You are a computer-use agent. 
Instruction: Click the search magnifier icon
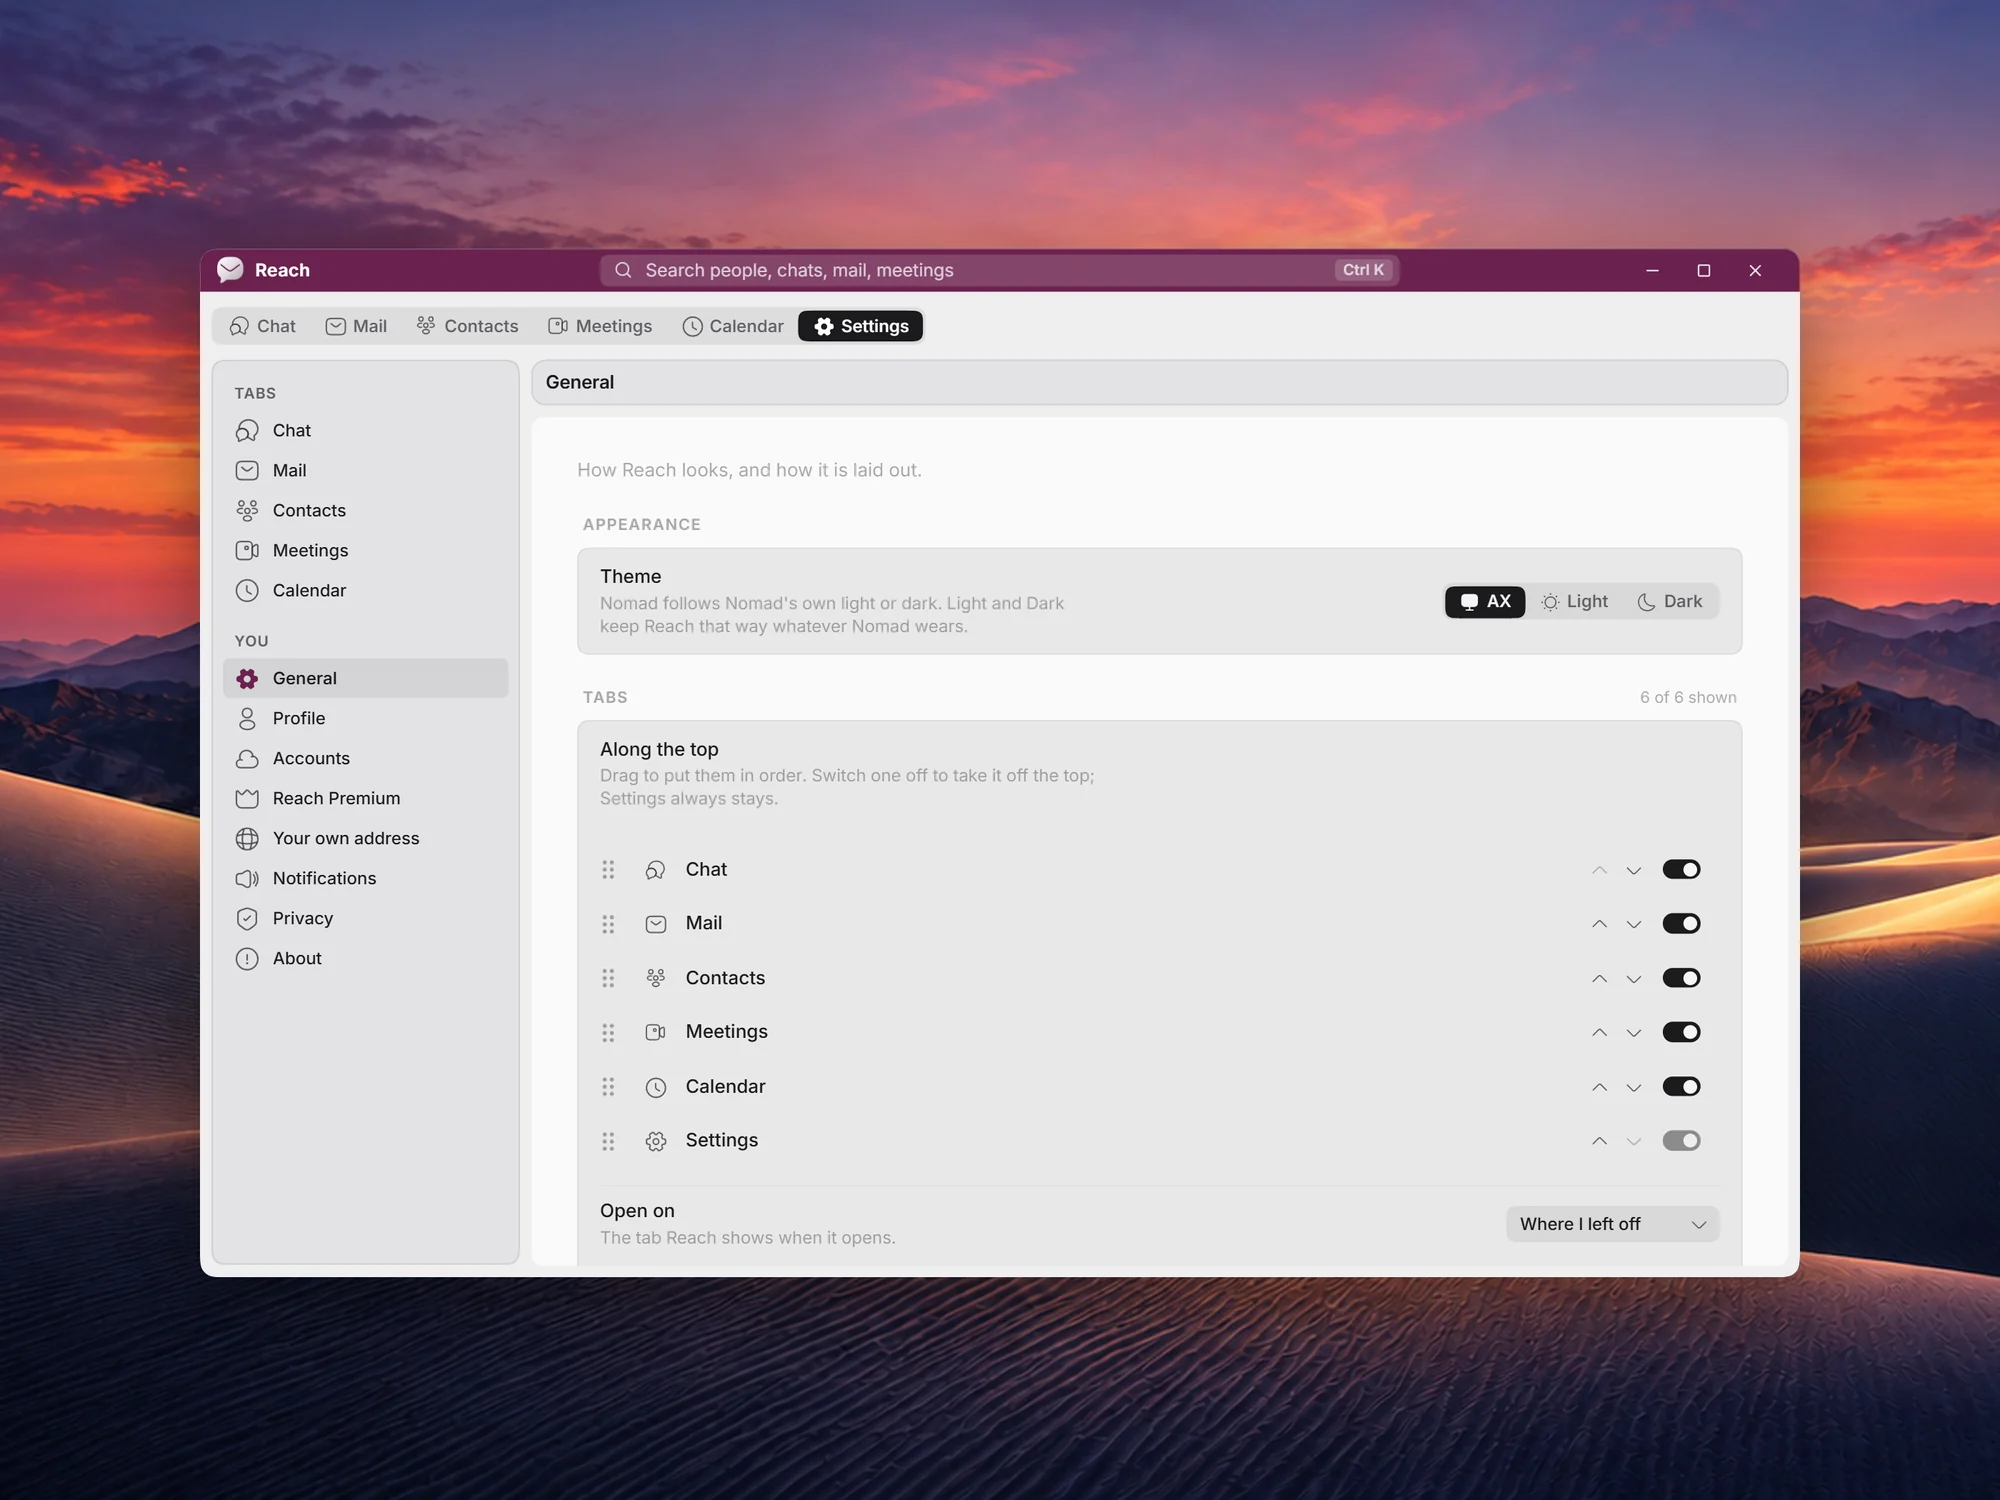pyautogui.click(x=623, y=270)
